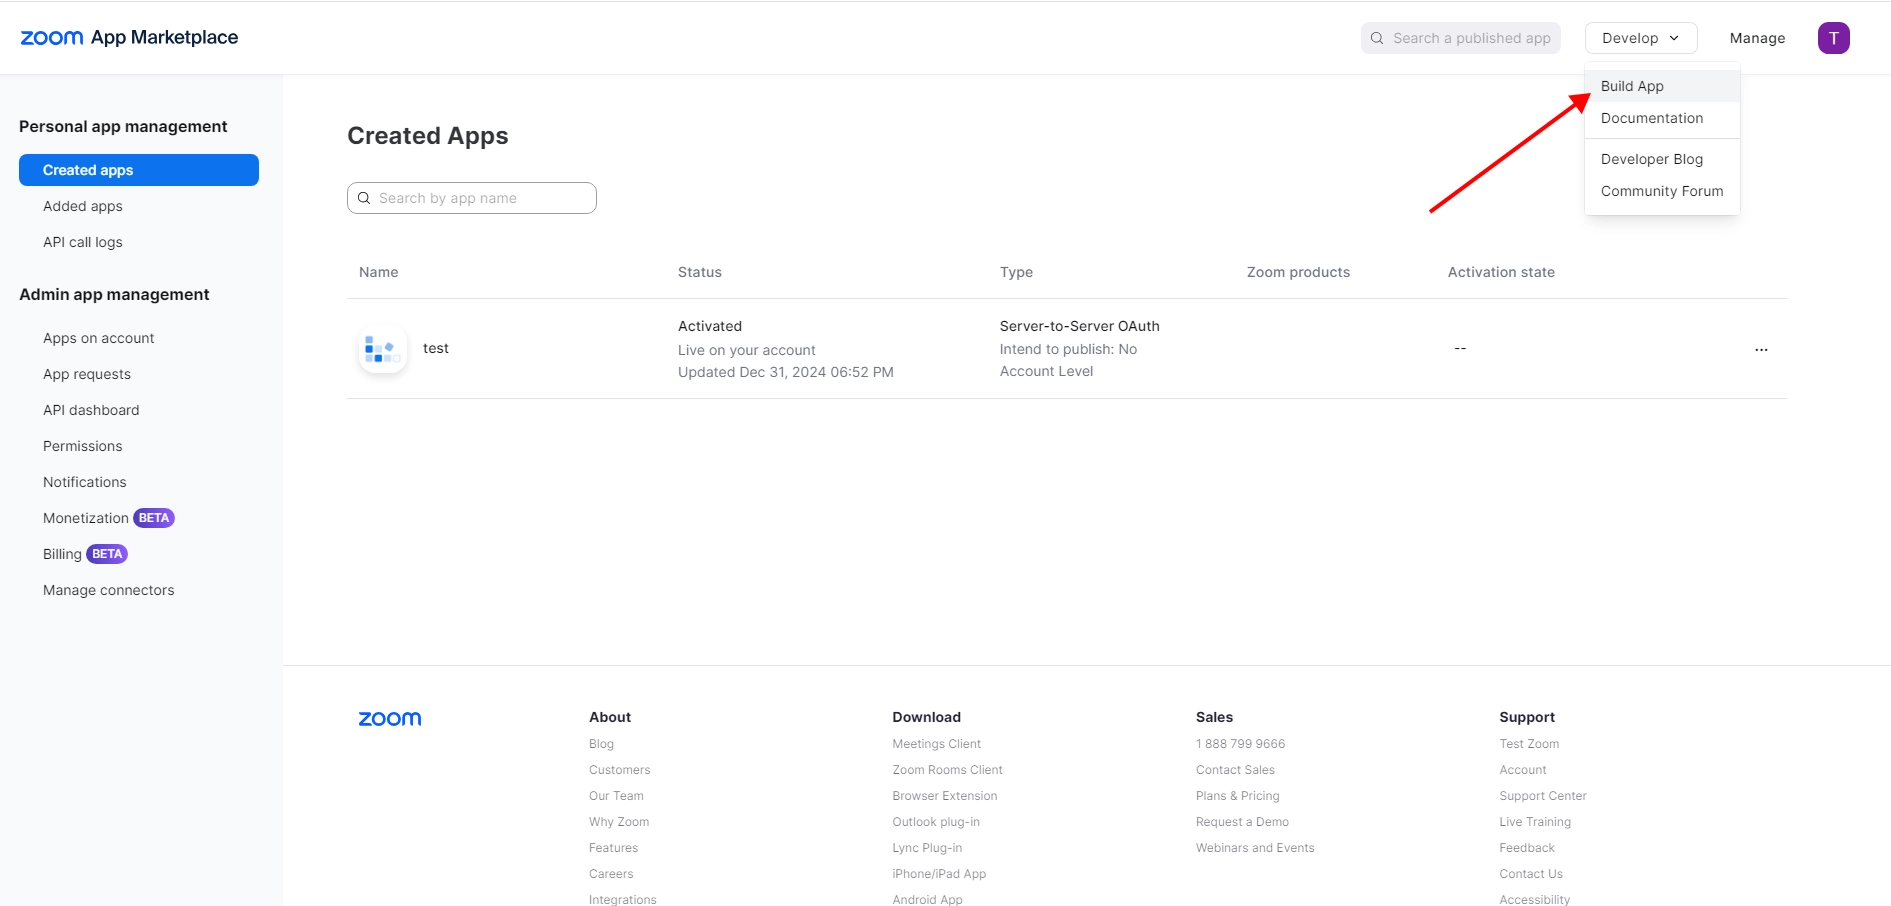Open the more options ellipsis for test app
The height and width of the screenshot is (906, 1891).
[x=1761, y=349]
